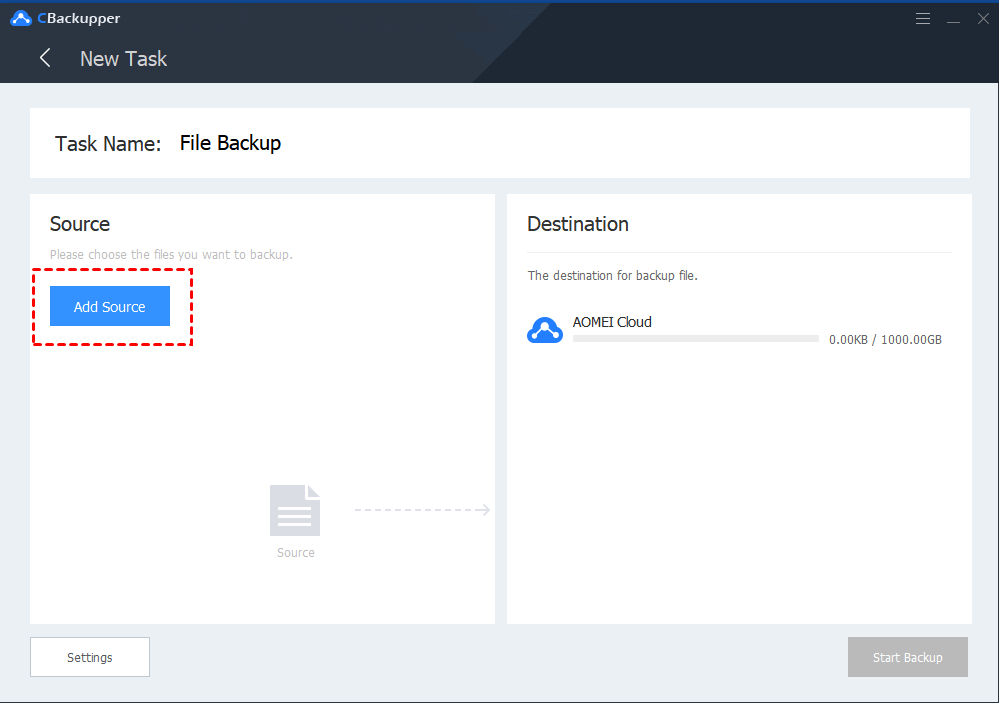Click the back arrow beside New Task
The height and width of the screenshot is (703, 999).
(45, 58)
